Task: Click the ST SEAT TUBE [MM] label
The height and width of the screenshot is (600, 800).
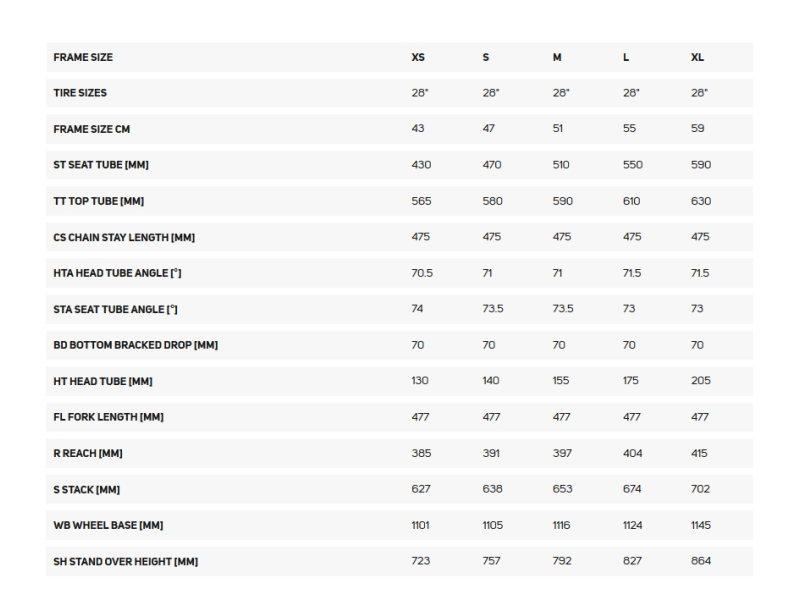Action: [101, 165]
